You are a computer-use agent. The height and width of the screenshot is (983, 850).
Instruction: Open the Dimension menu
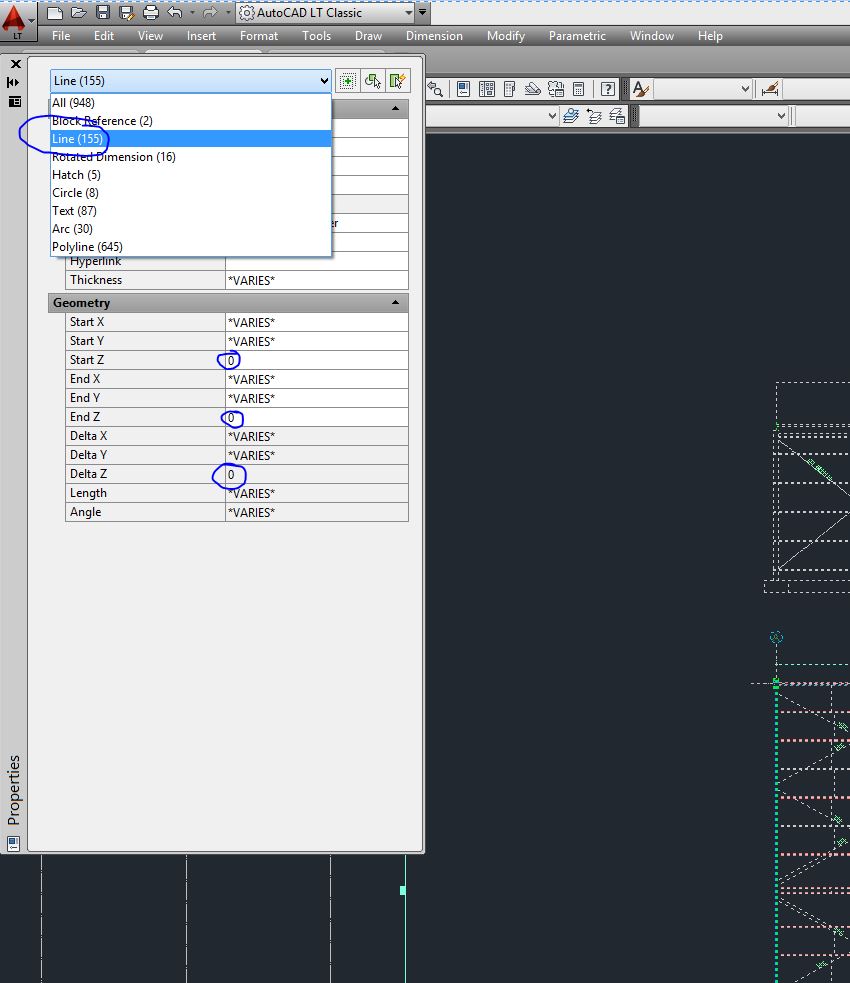[434, 36]
